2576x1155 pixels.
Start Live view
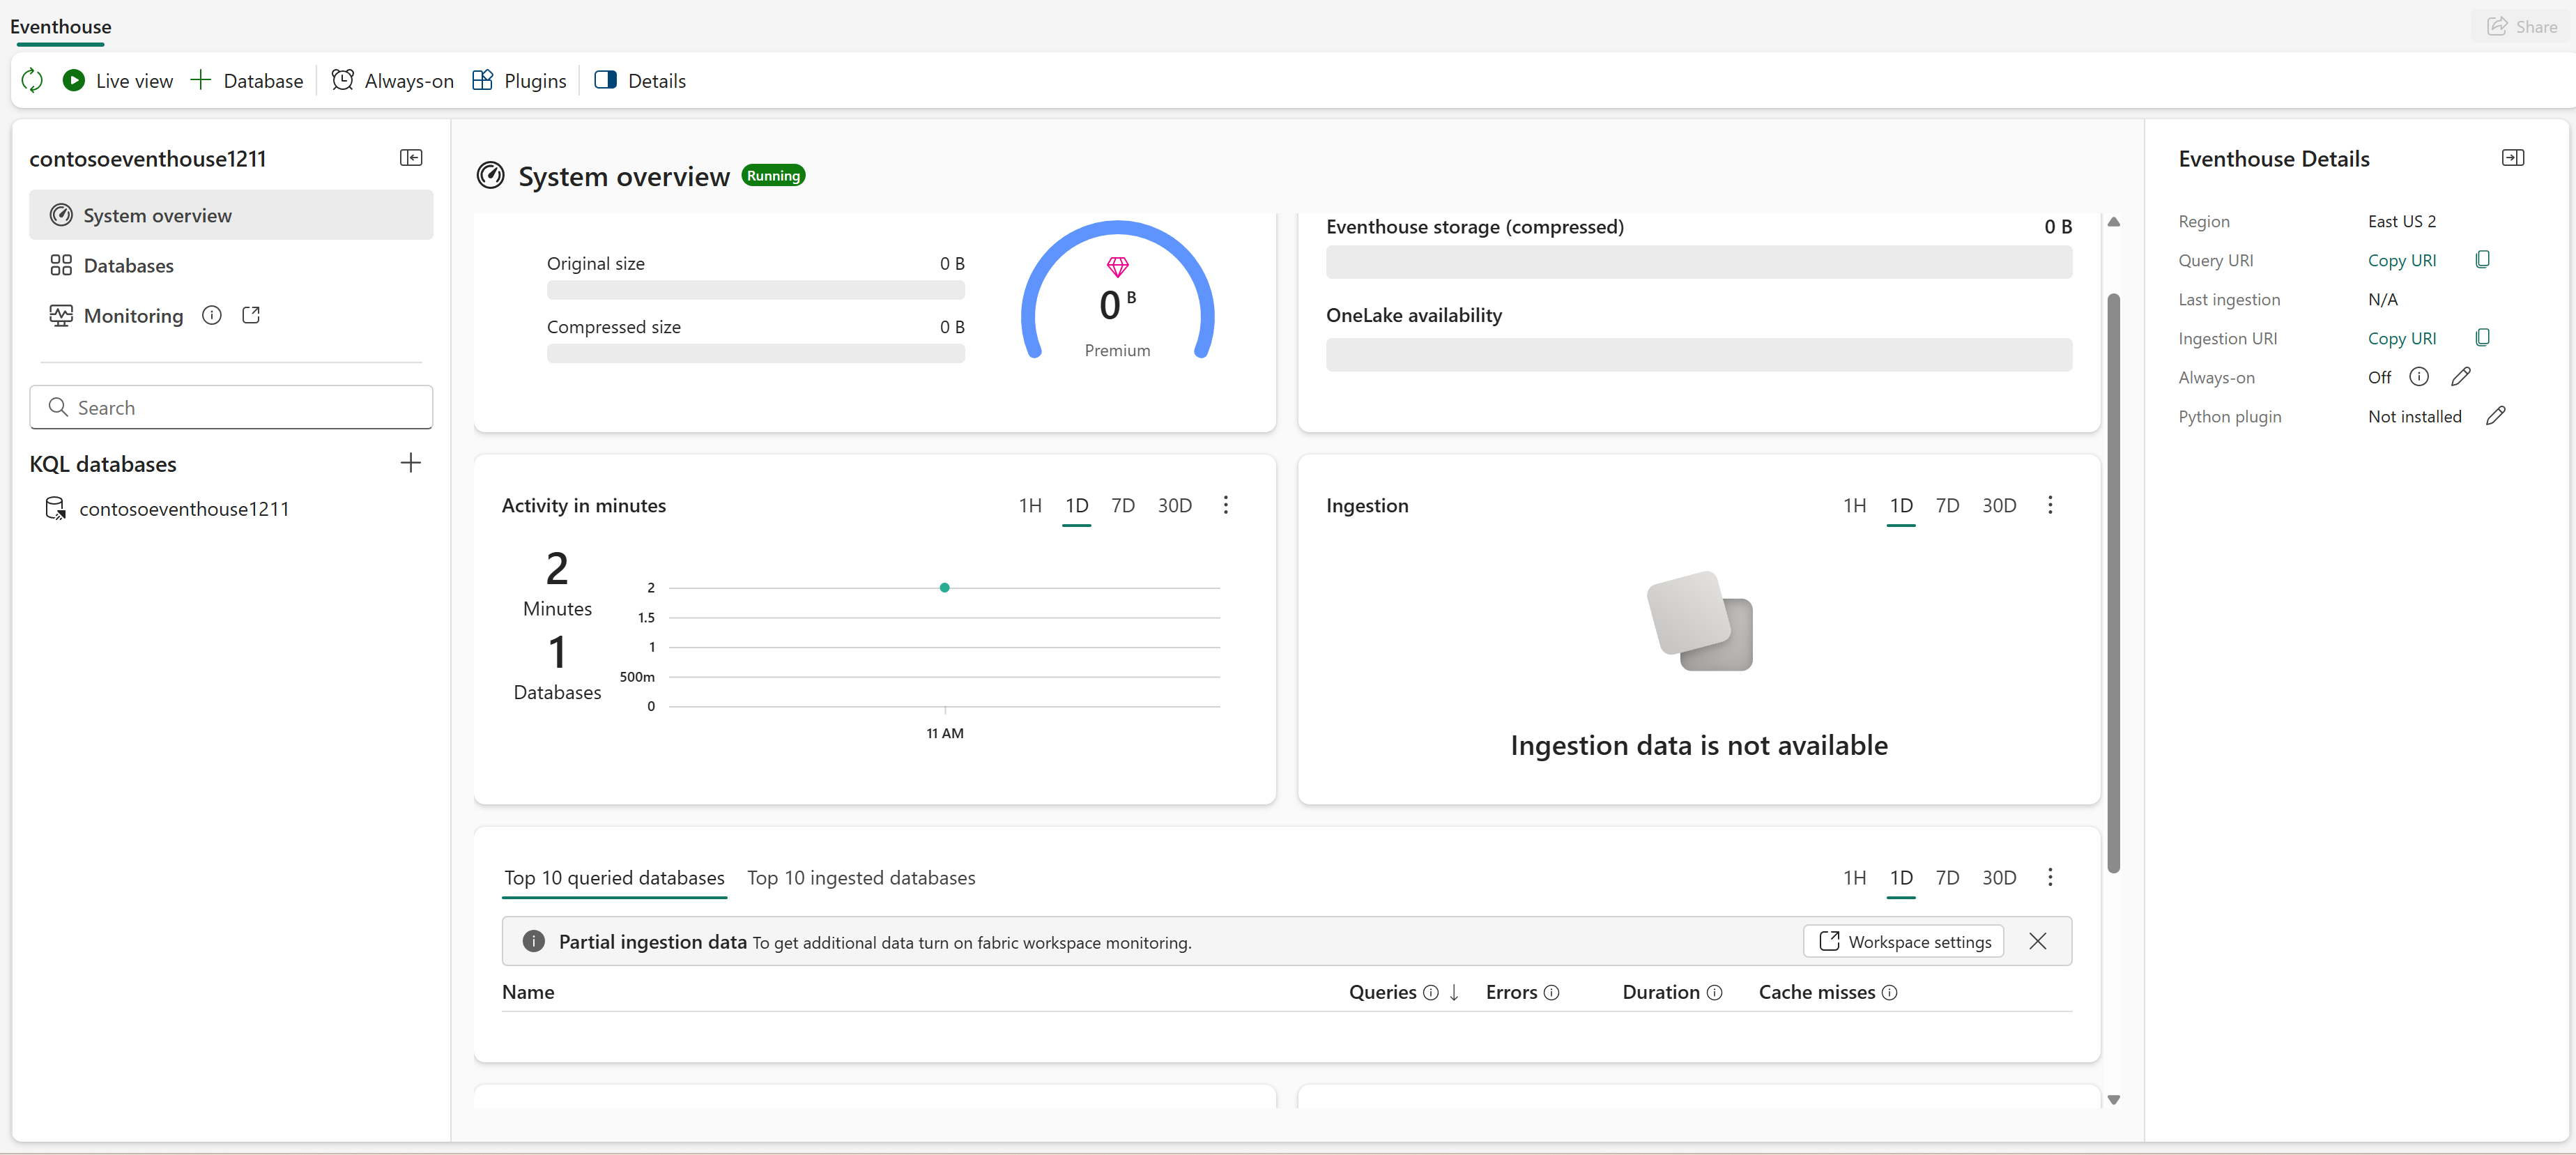118,80
